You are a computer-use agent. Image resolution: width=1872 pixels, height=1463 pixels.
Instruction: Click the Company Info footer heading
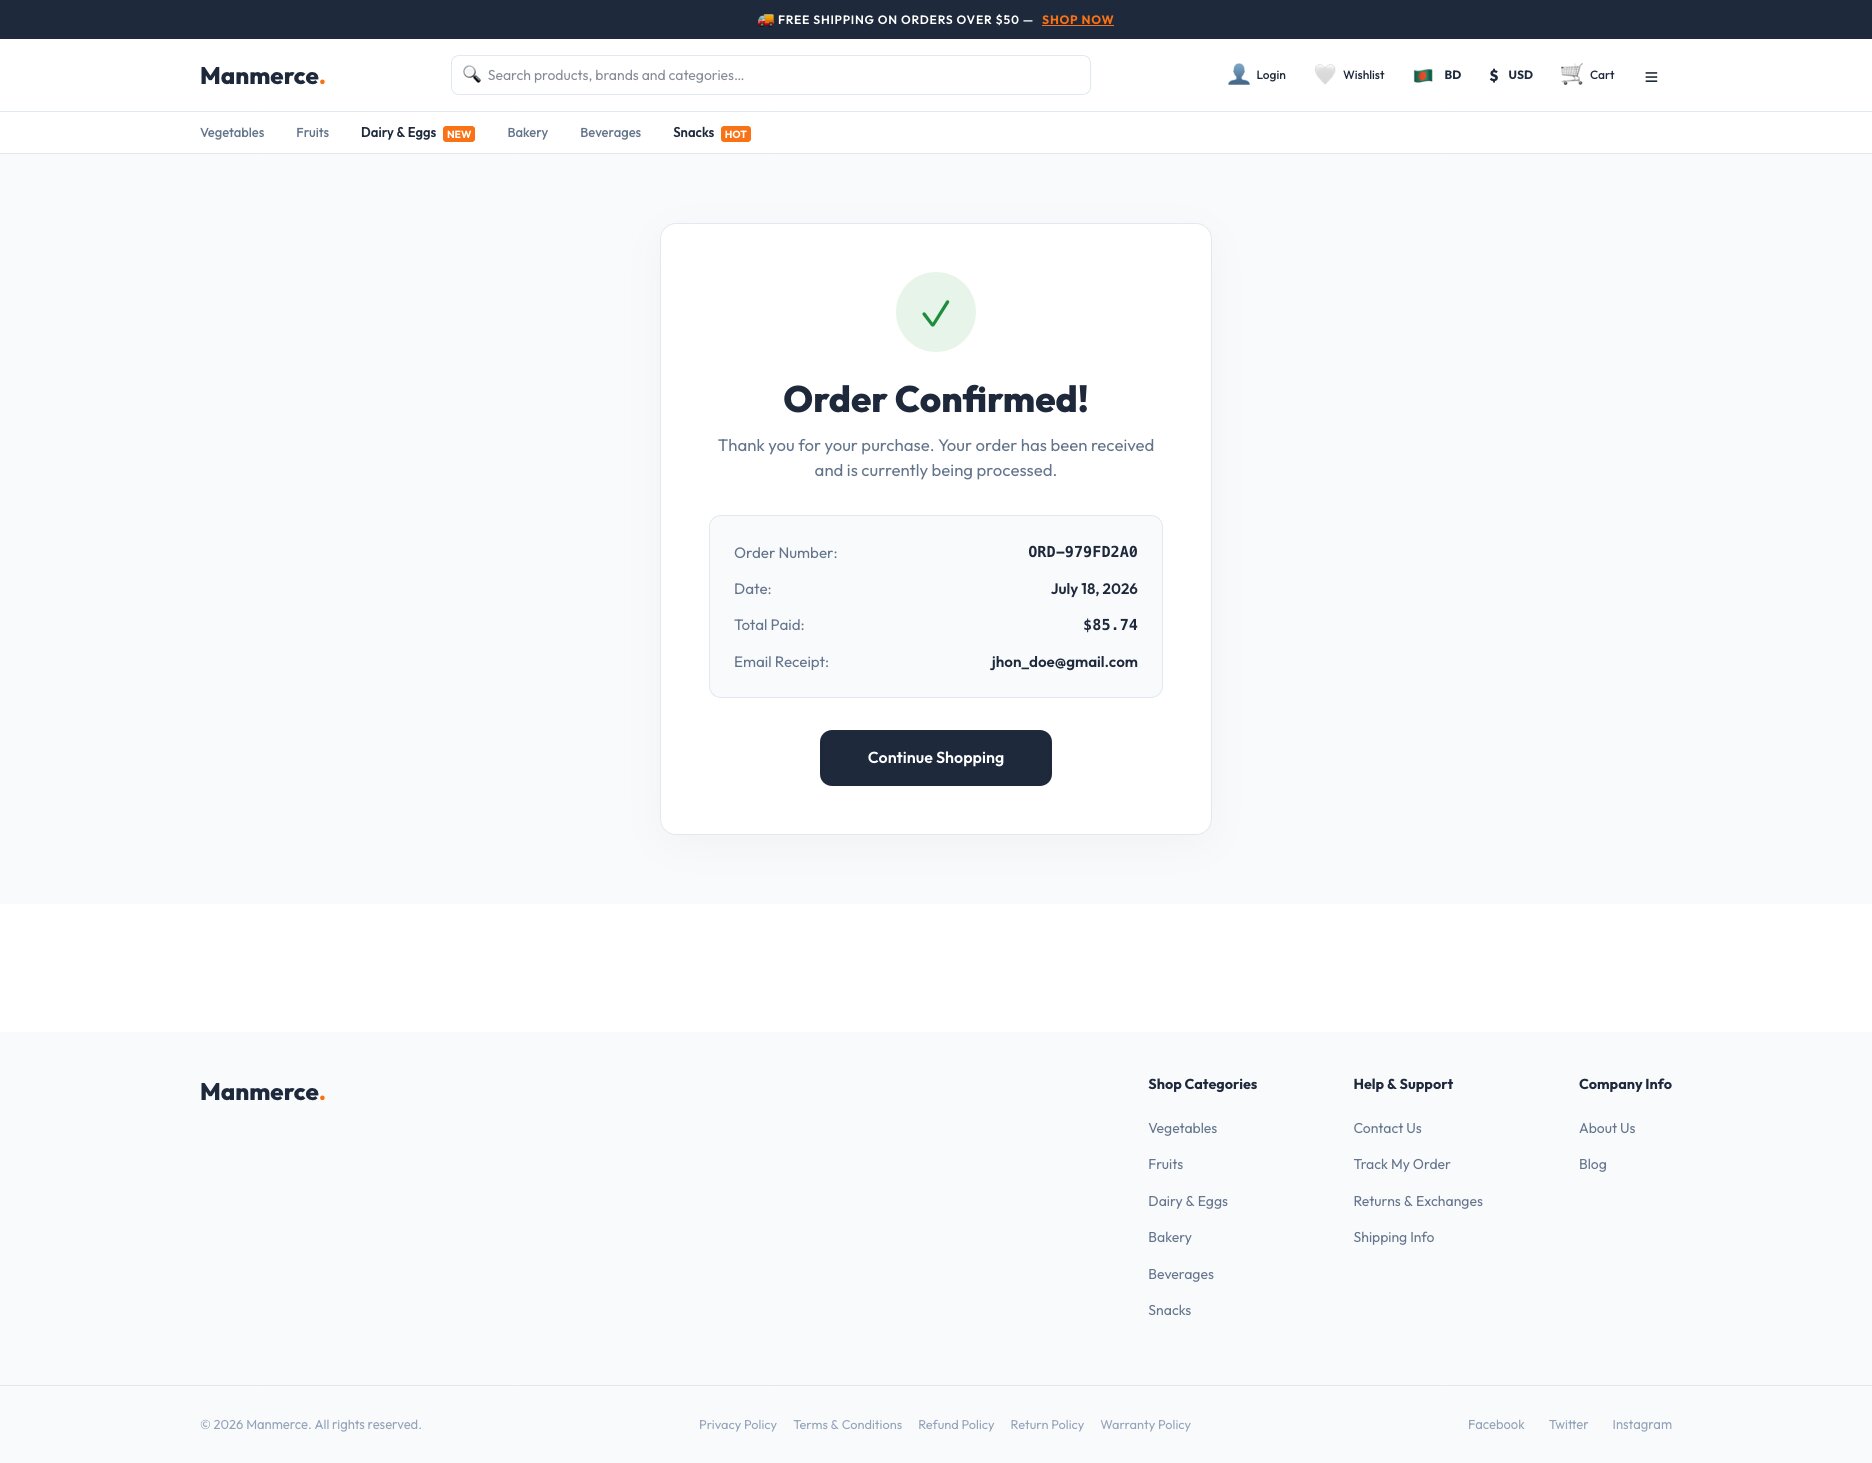(x=1625, y=1084)
